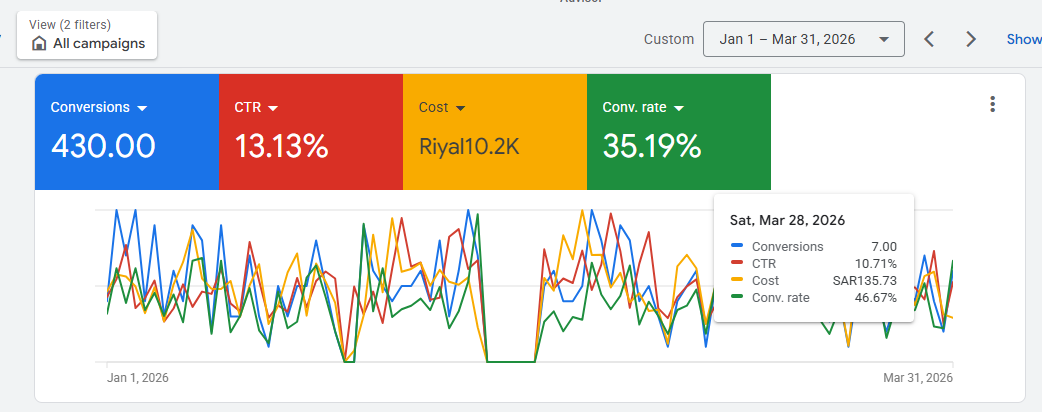Click the tooltip Cost SAR135.73 row
The image size is (1042, 412).
tap(813, 280)
